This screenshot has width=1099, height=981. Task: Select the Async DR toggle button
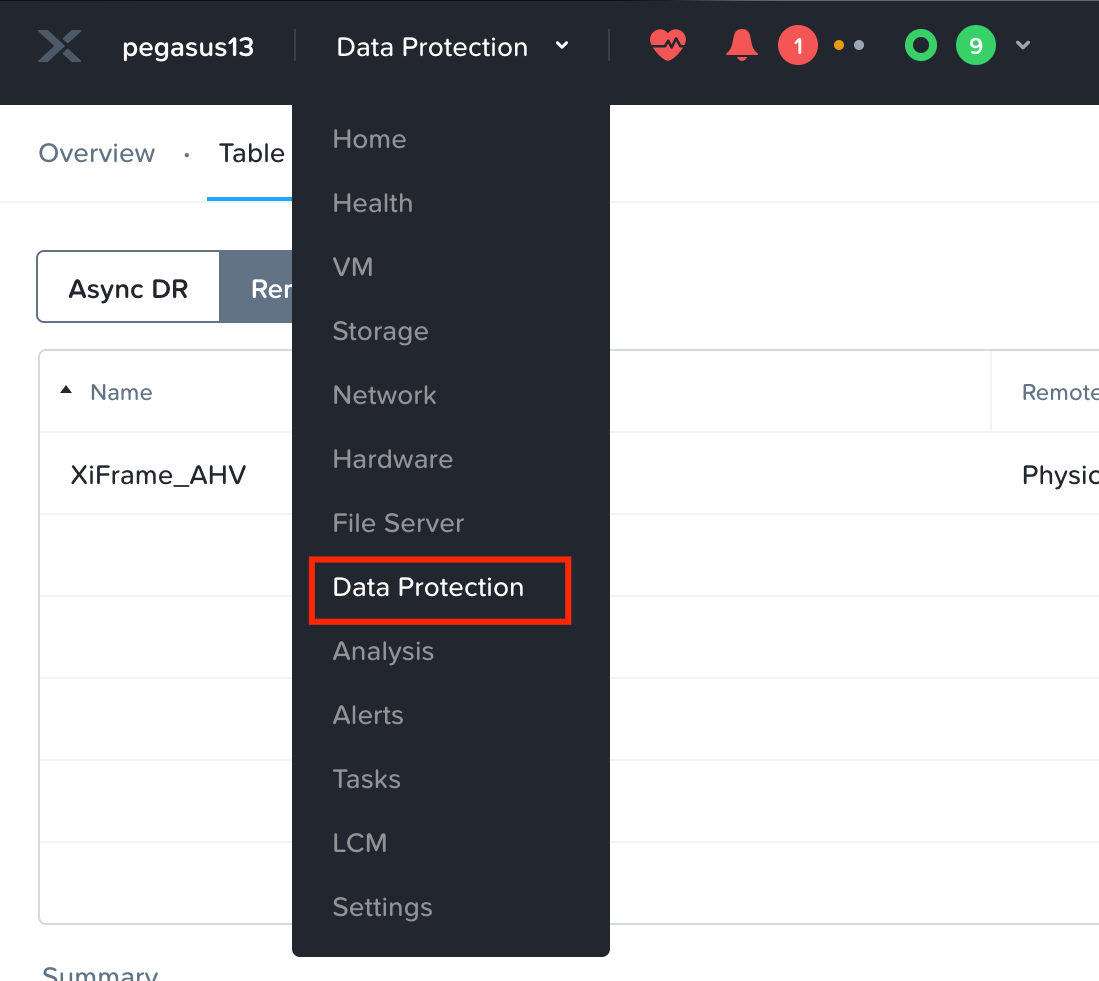128,289
